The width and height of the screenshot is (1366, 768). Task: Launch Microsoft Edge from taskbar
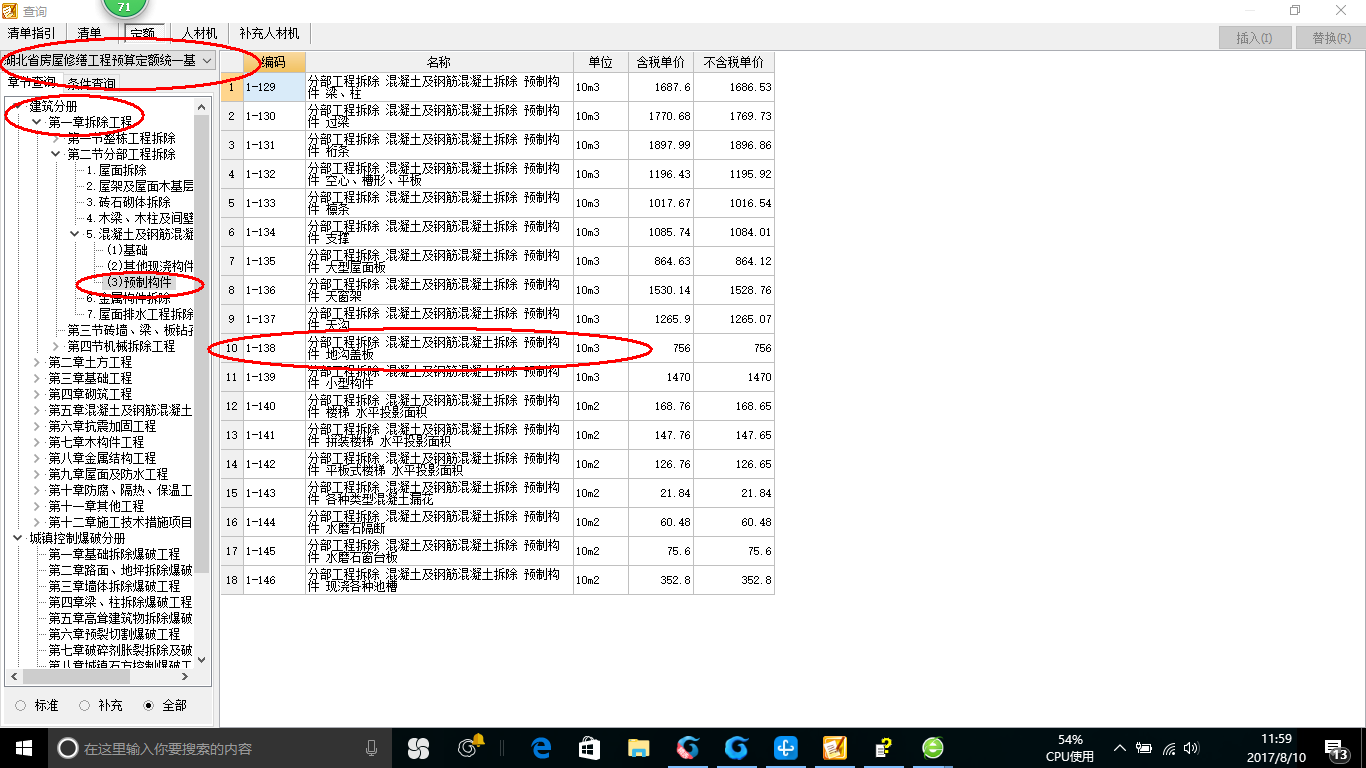542,748
